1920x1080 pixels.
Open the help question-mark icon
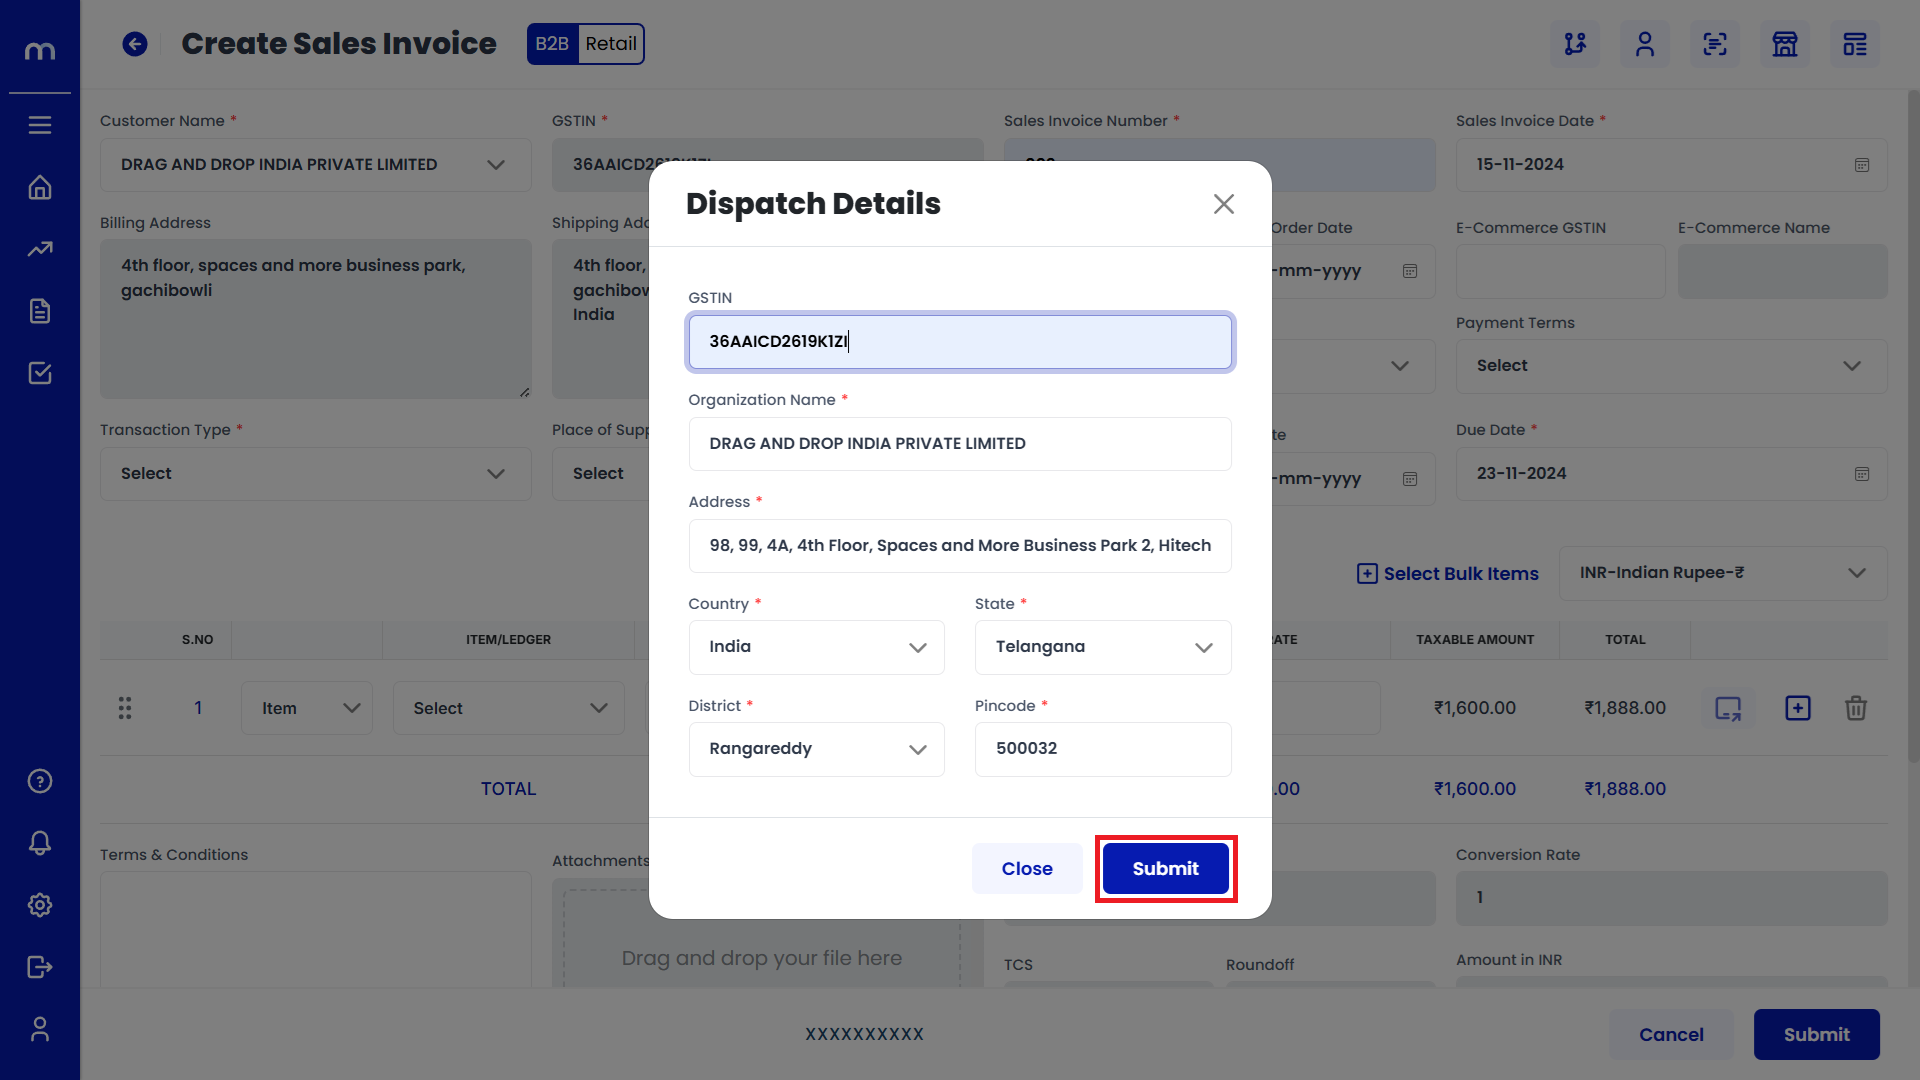tap(40, 781)
